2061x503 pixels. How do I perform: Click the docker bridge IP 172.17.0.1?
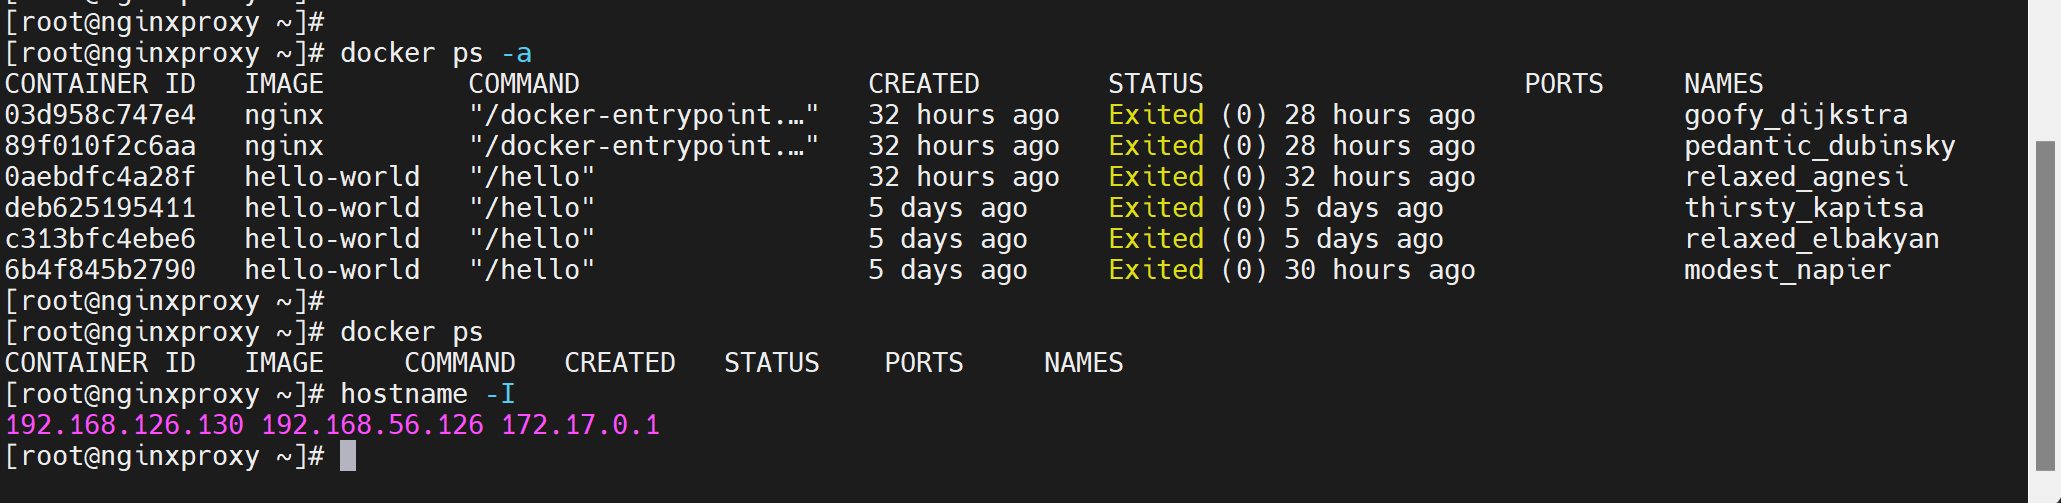click(x=580, y=425)
